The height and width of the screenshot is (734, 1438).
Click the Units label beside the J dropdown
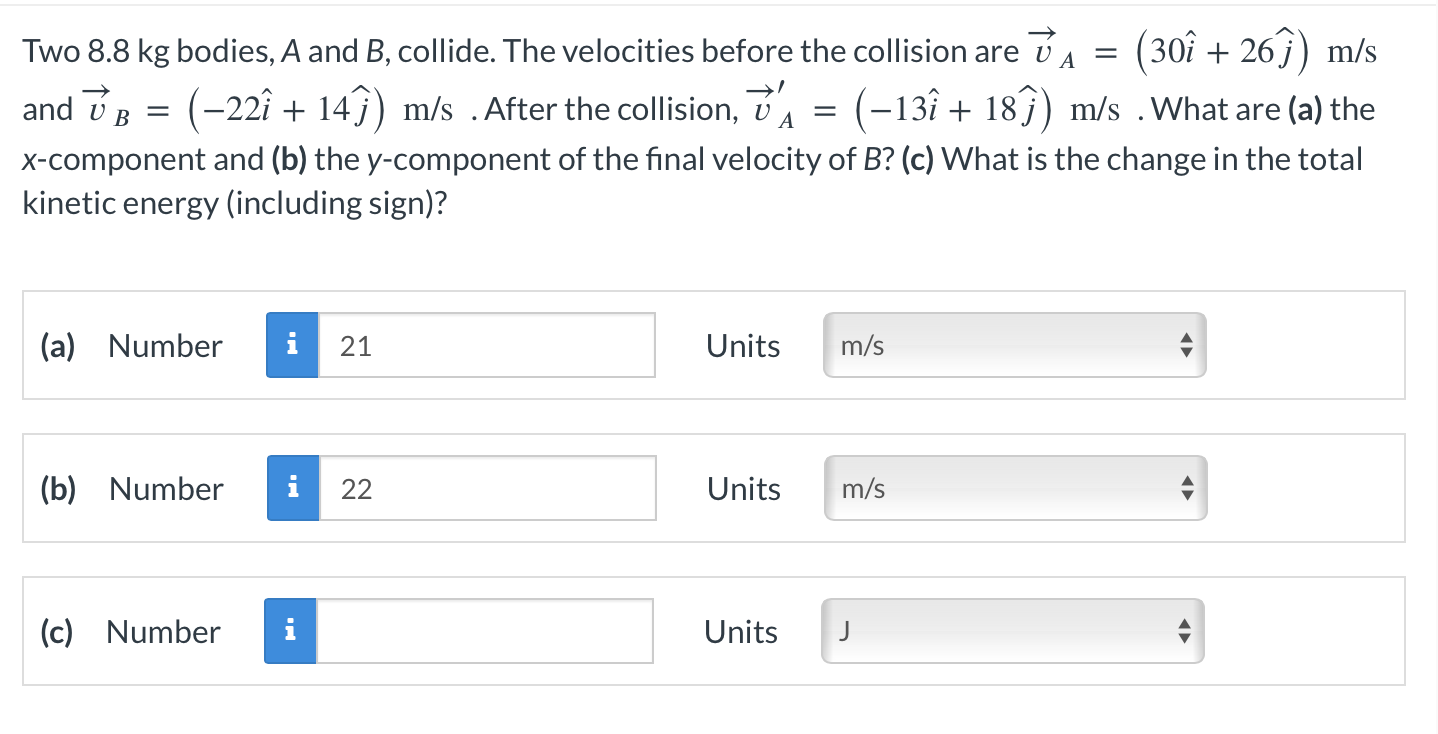point(740,631)
